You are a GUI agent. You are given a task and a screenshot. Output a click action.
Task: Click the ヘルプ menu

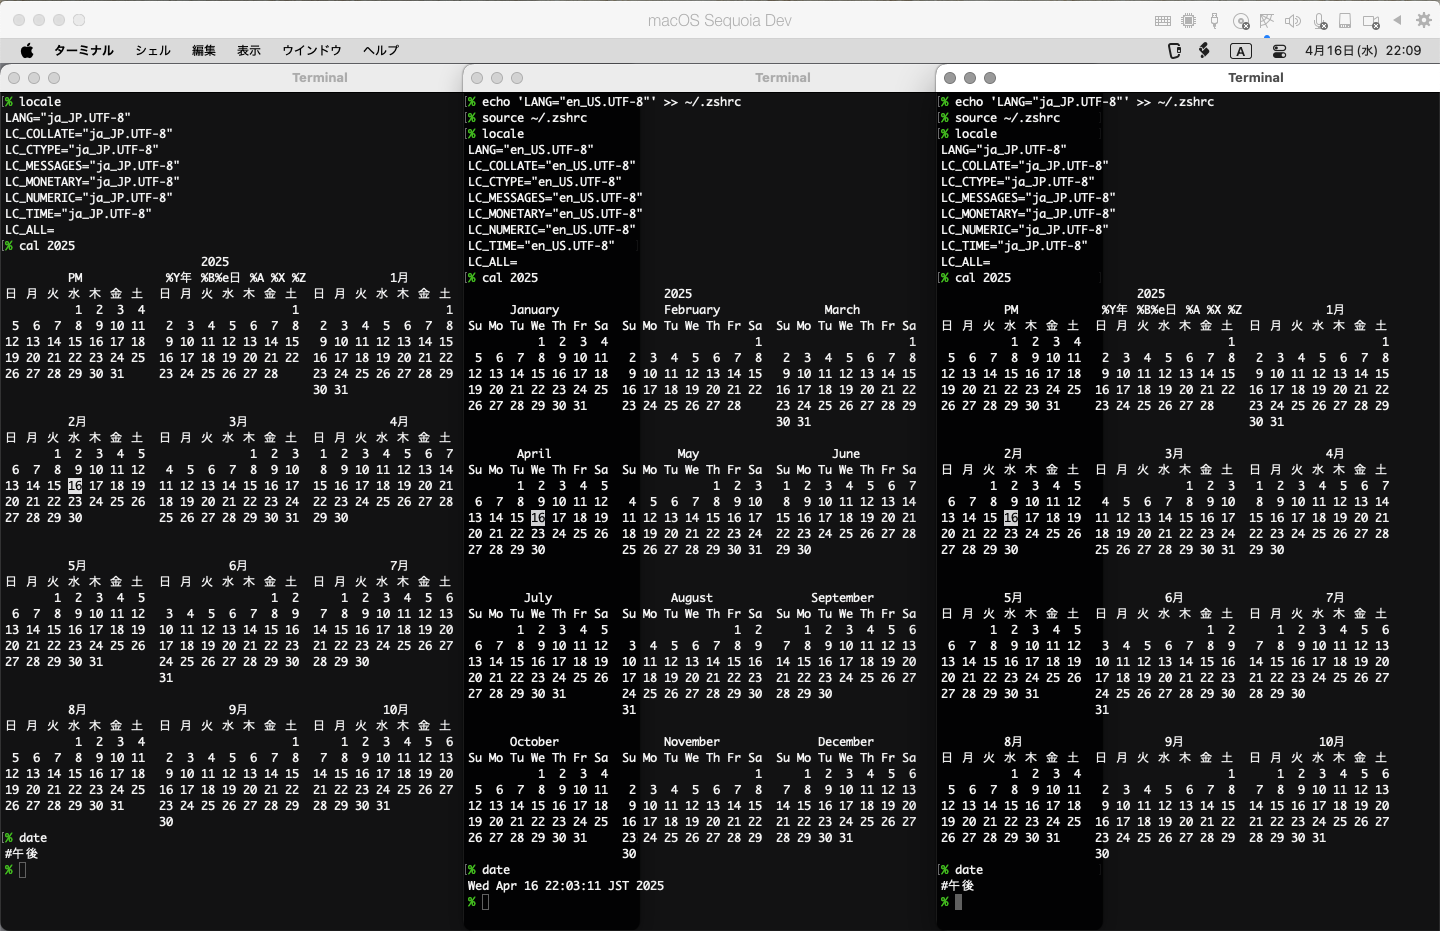[381, 50]
